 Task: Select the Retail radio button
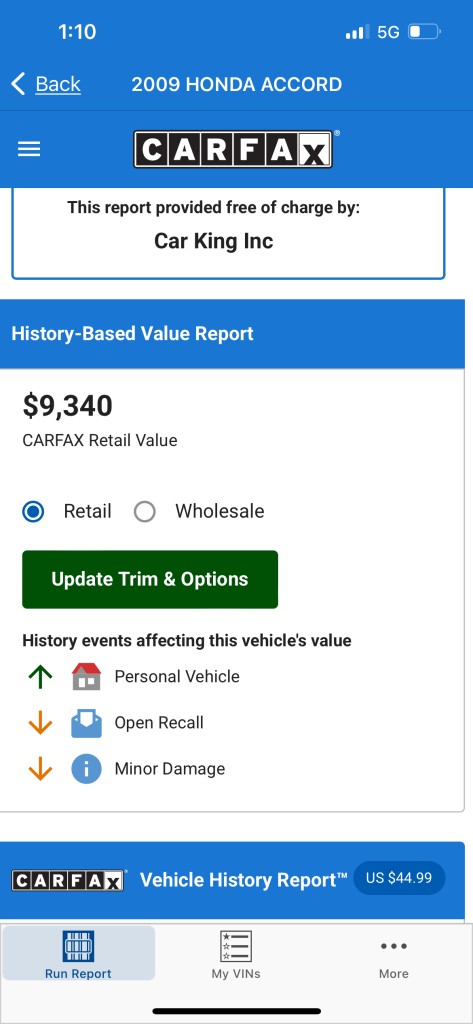33,511
